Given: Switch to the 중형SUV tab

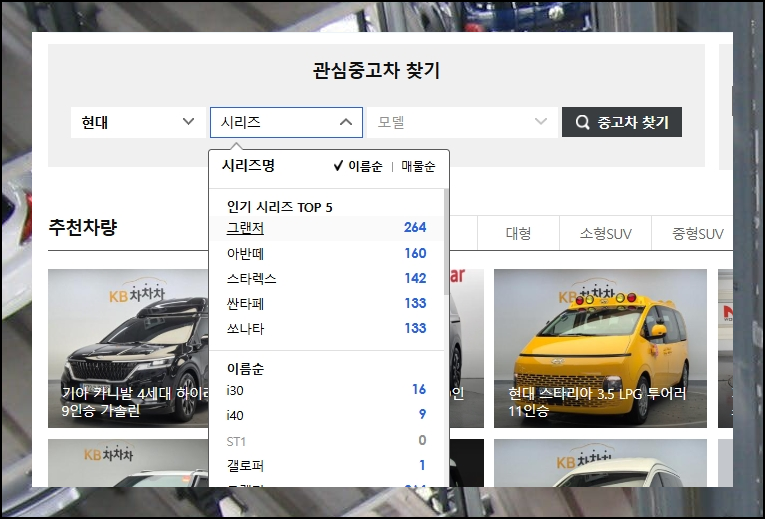Looking at the screenshot, I should [694, 233].
